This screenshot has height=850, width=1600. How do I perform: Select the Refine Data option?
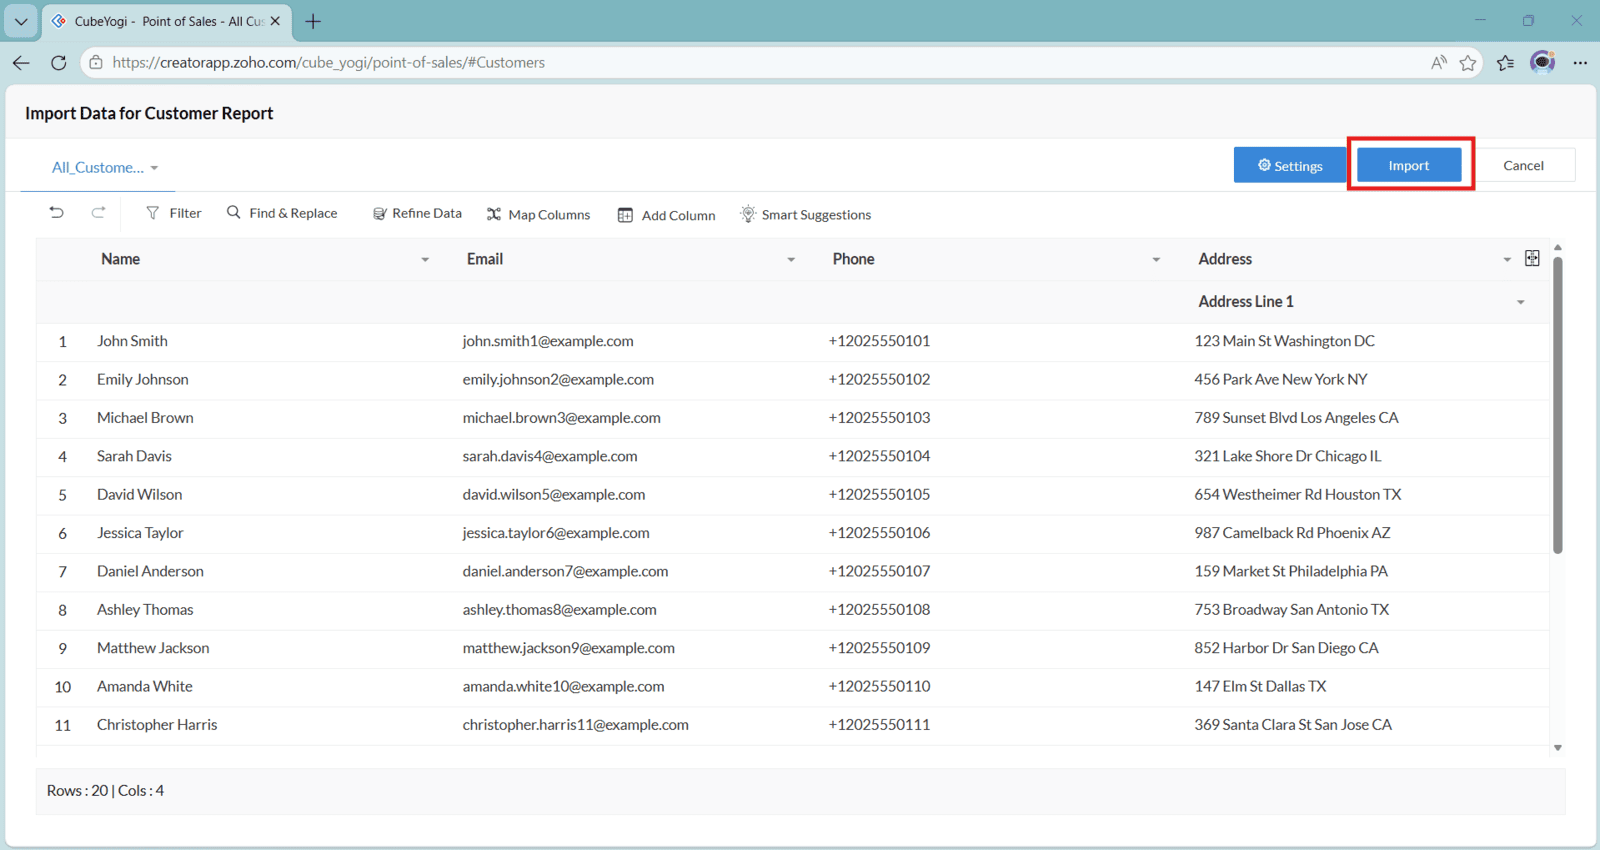pos(417,214)
